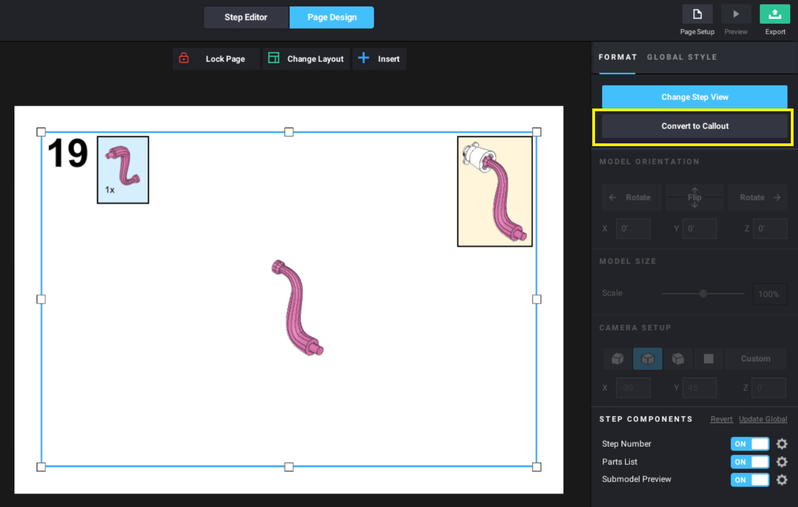Click the model Scale slider handle
The image size is (798, 507).
pyautogui.click(x=703, y=294)
